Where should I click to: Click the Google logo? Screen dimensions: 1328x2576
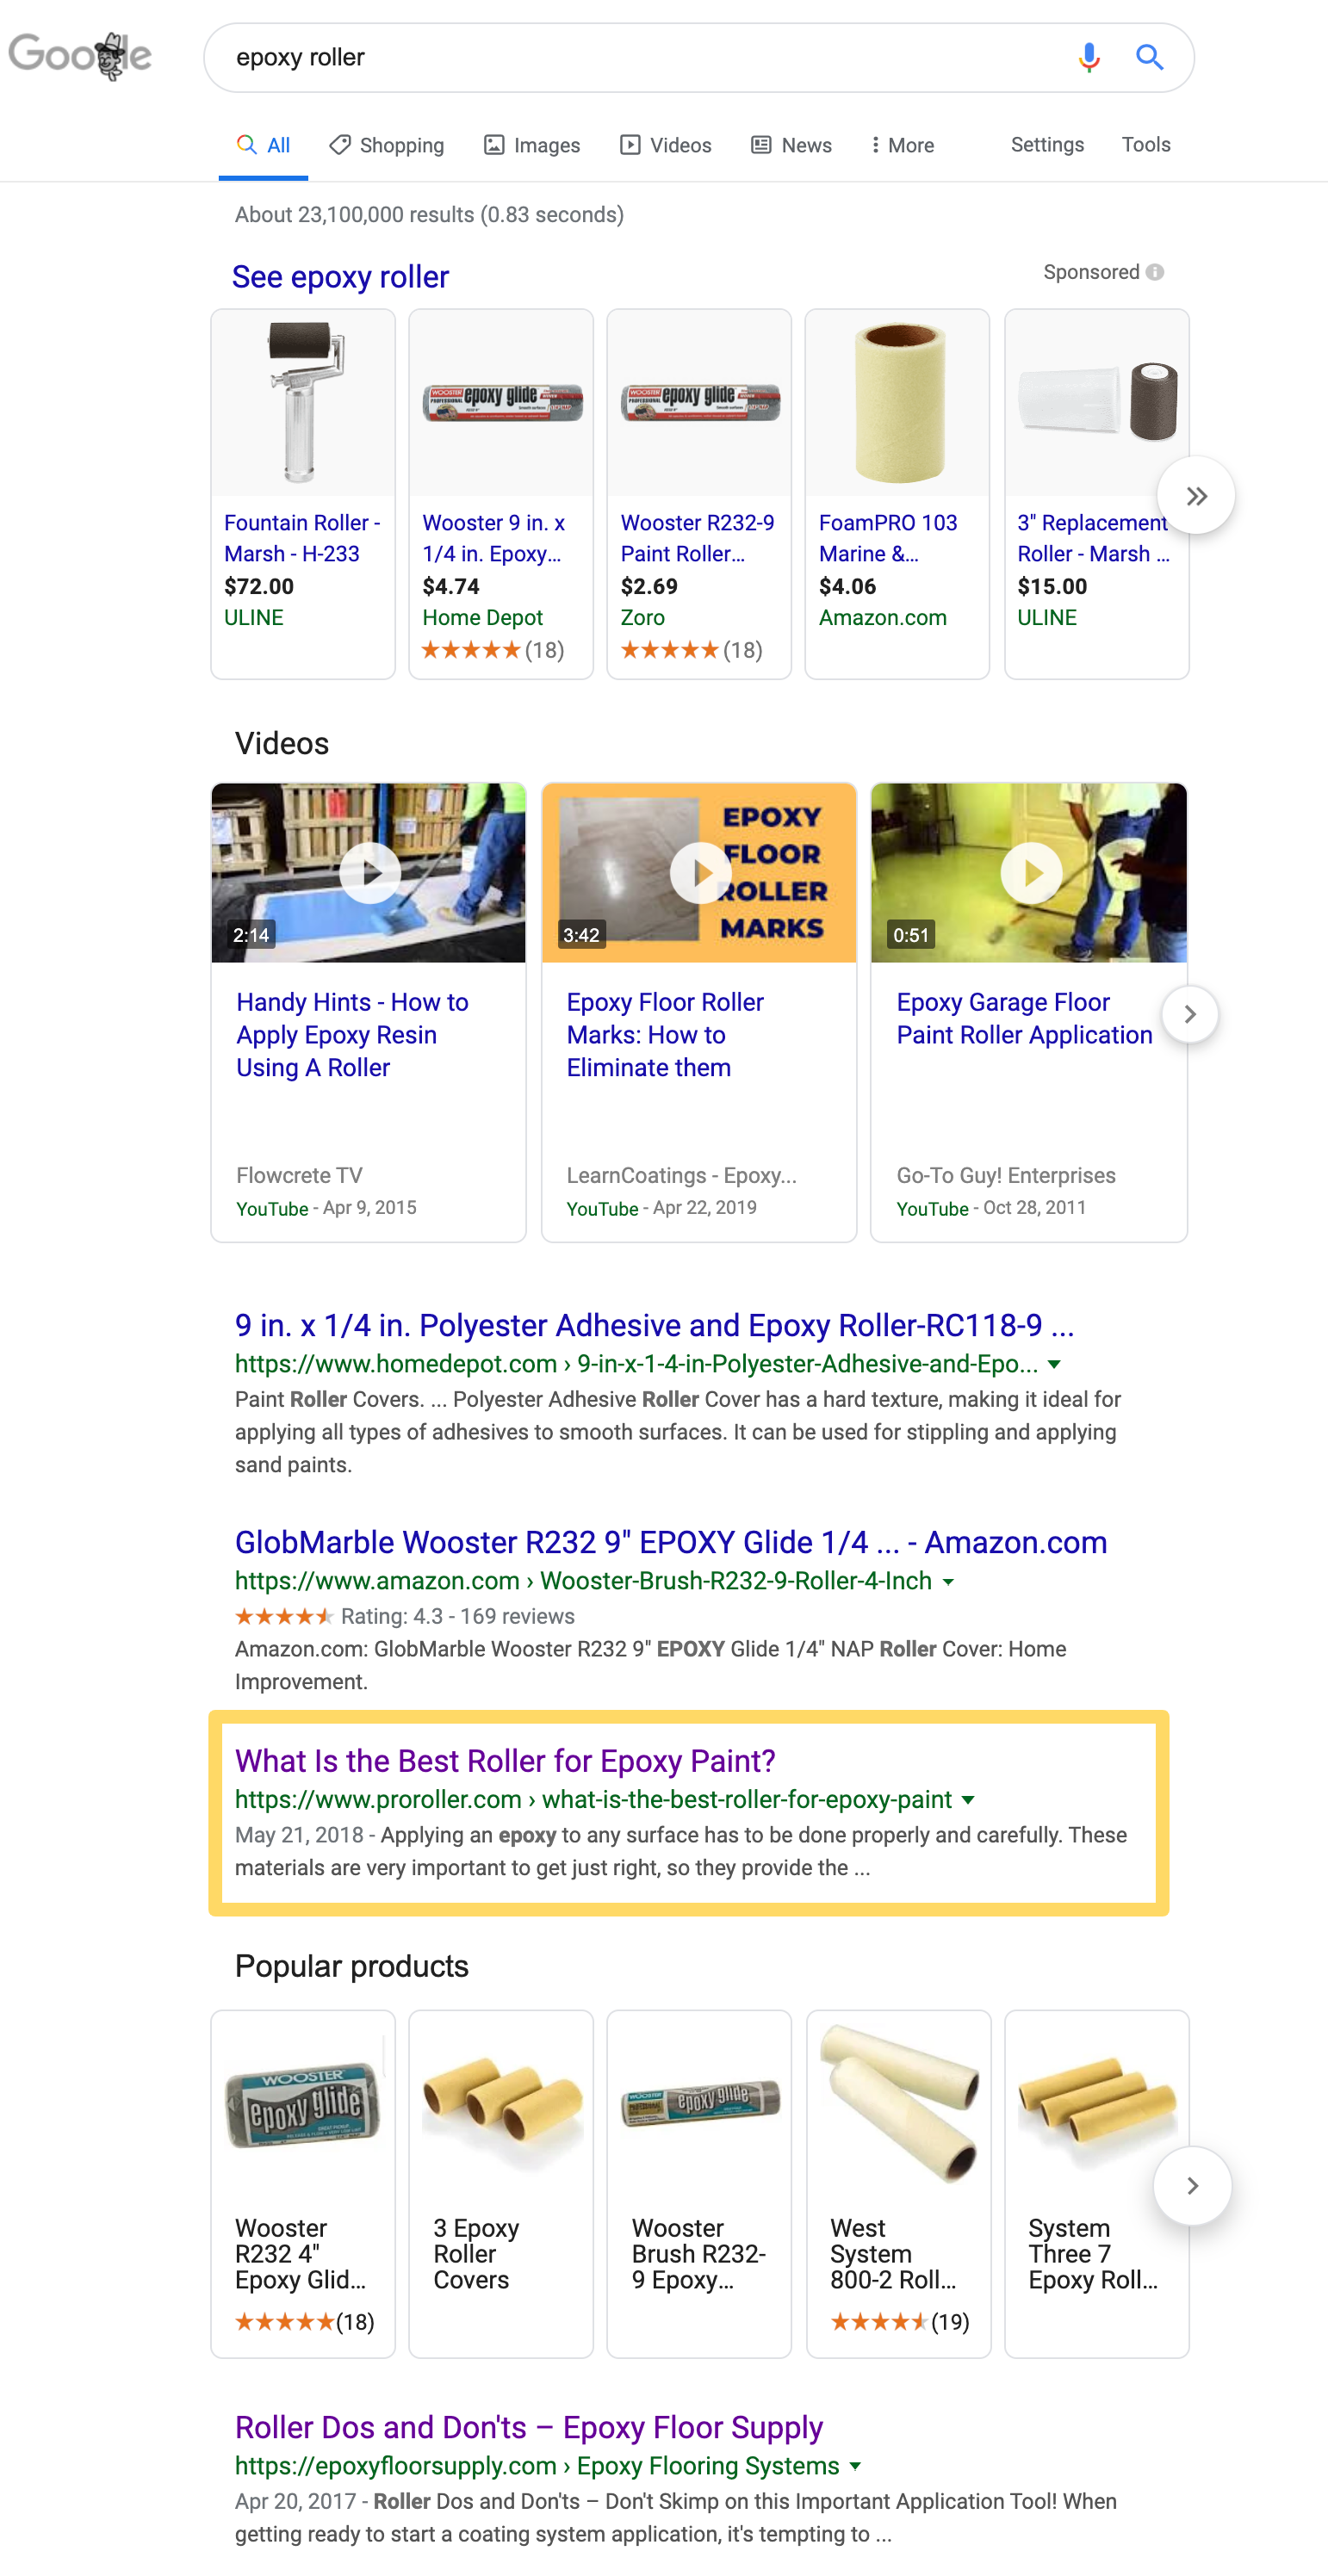[x=80, y=55]
